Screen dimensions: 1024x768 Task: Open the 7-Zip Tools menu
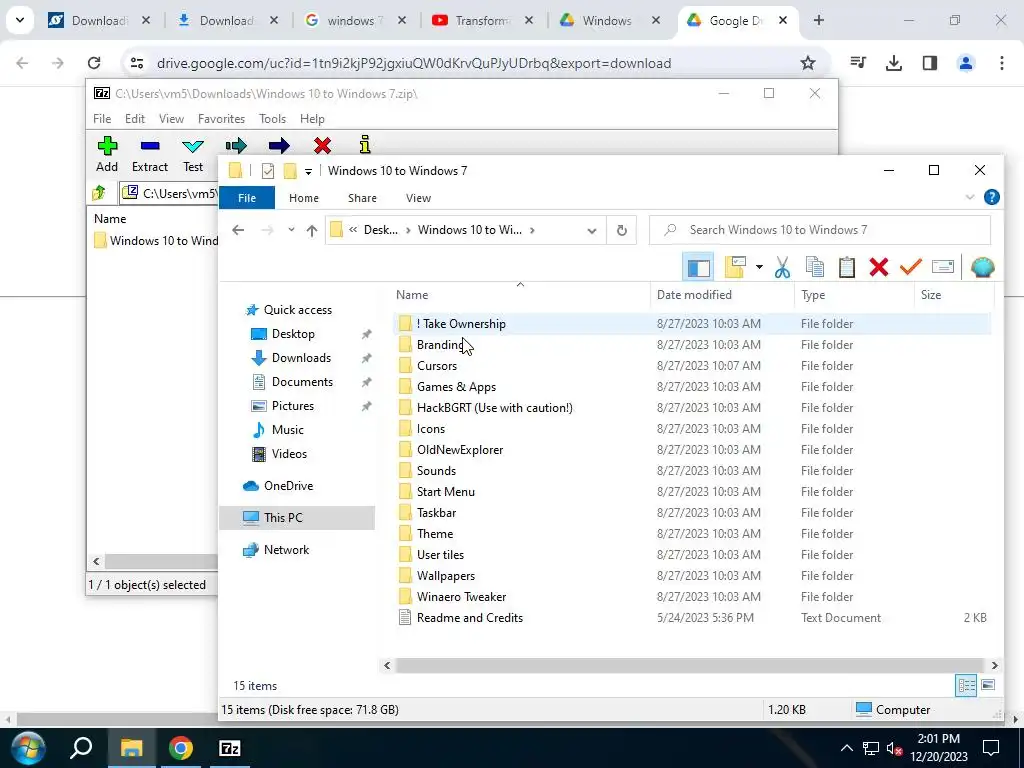click(272, 119)
